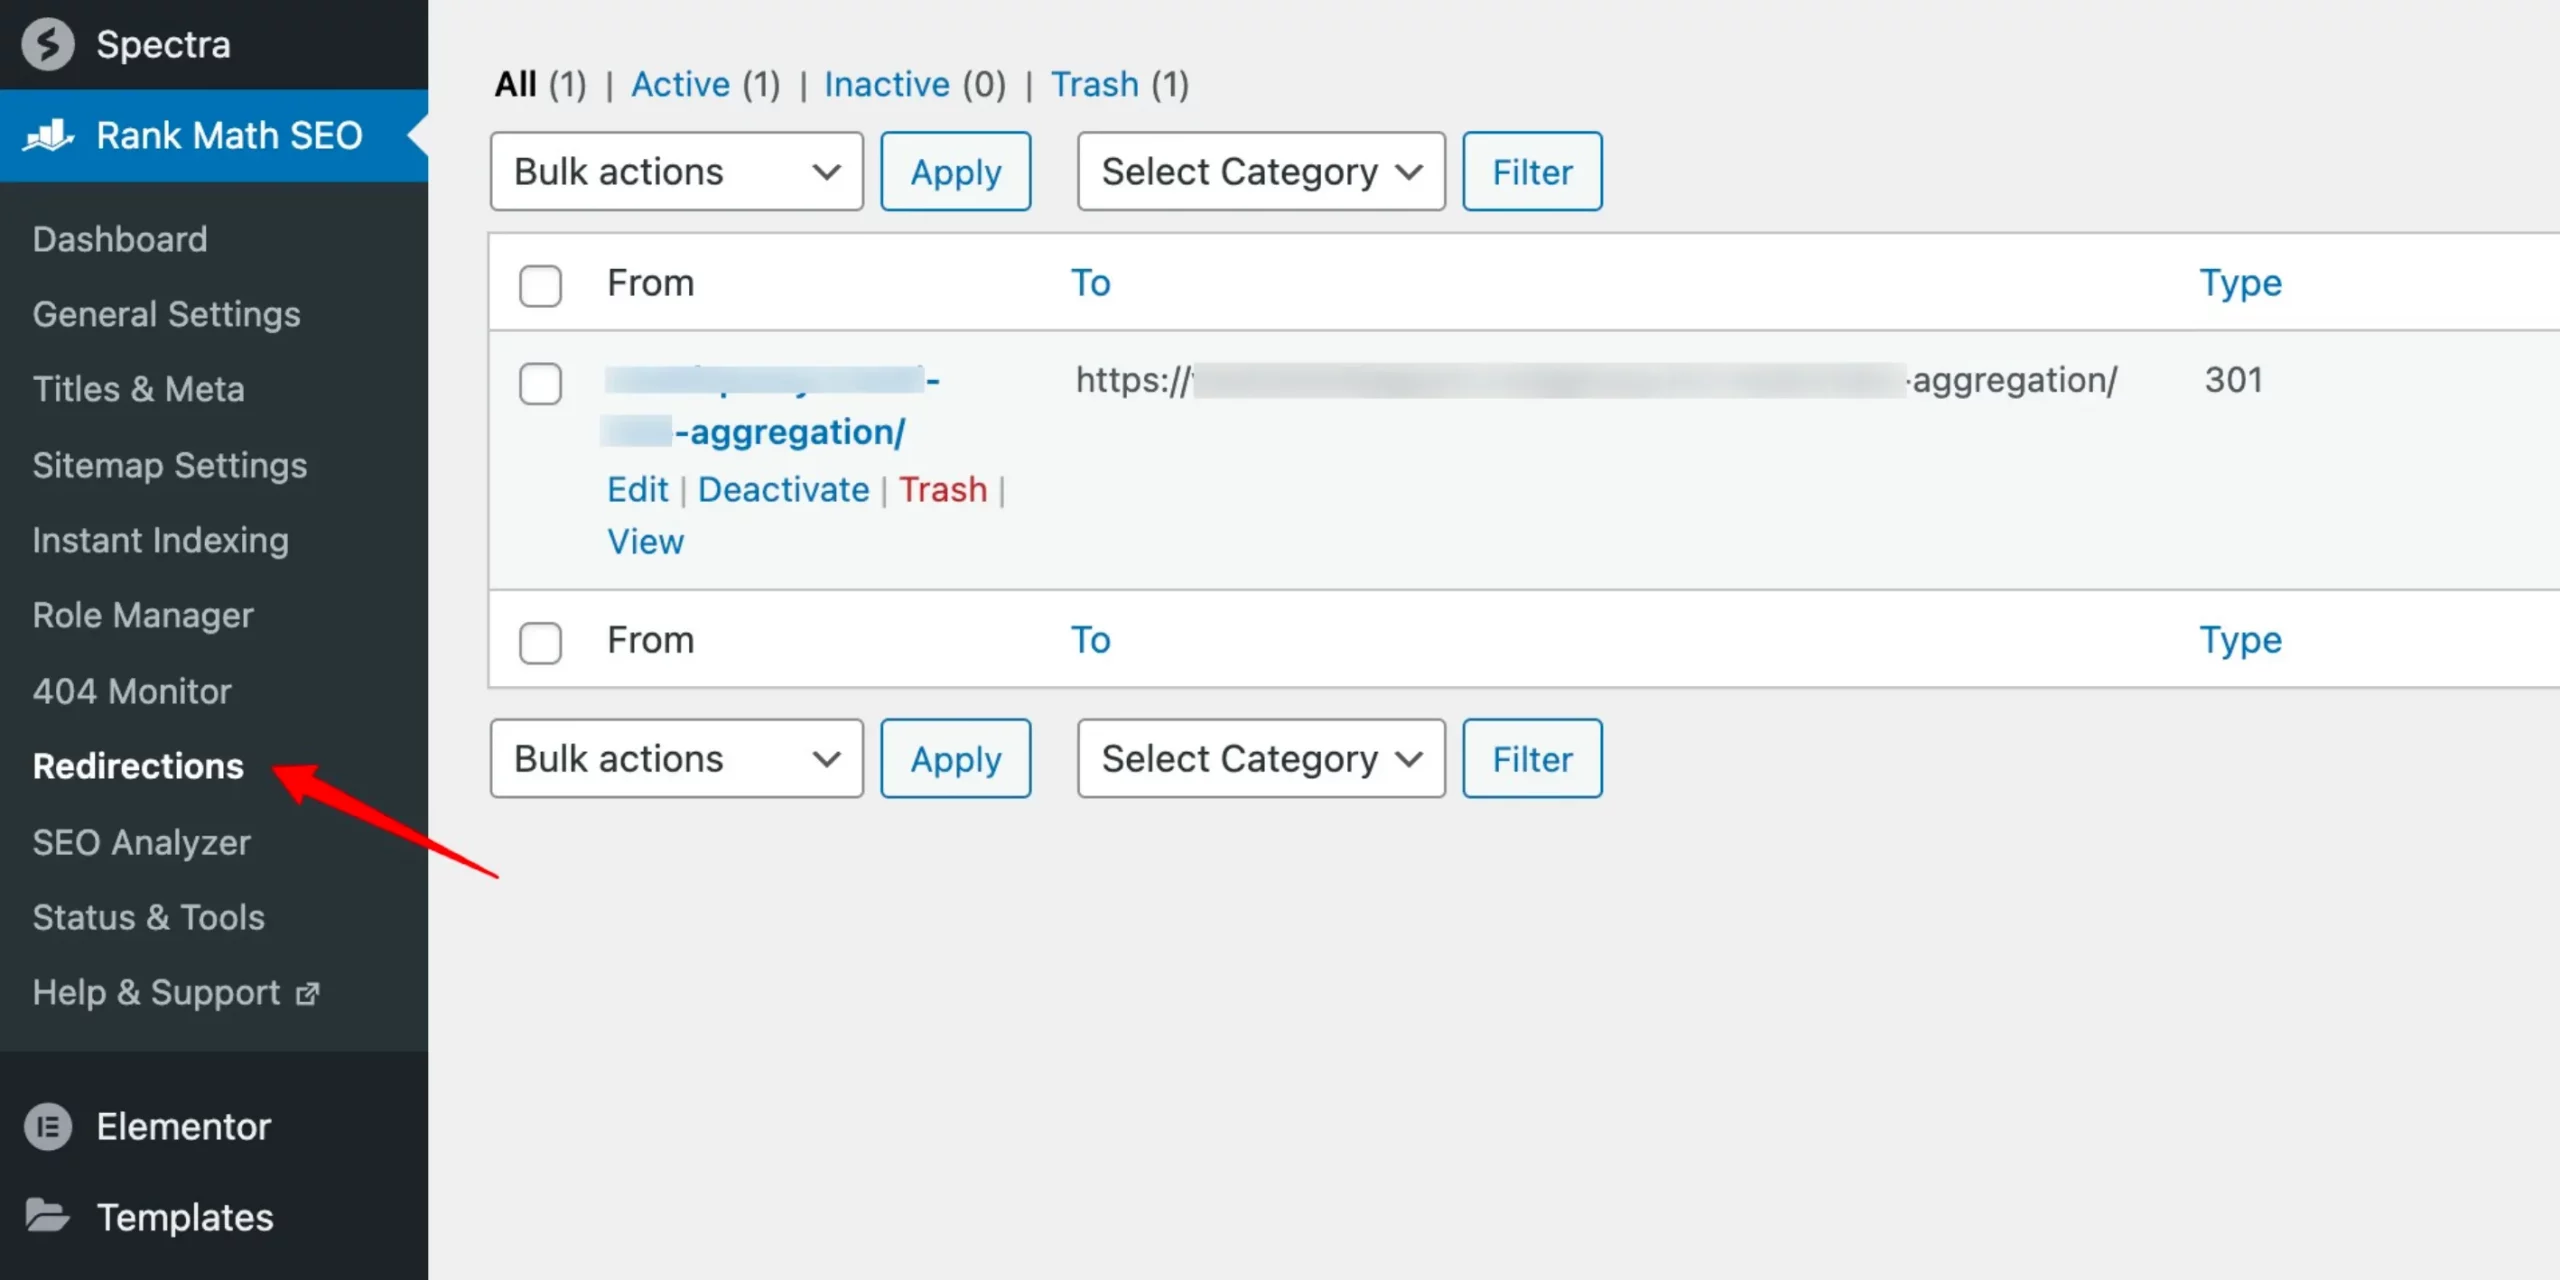Click Edit under the aggregation redirection
This screenshot has width=2560, height=1280.
pos(638,490)
